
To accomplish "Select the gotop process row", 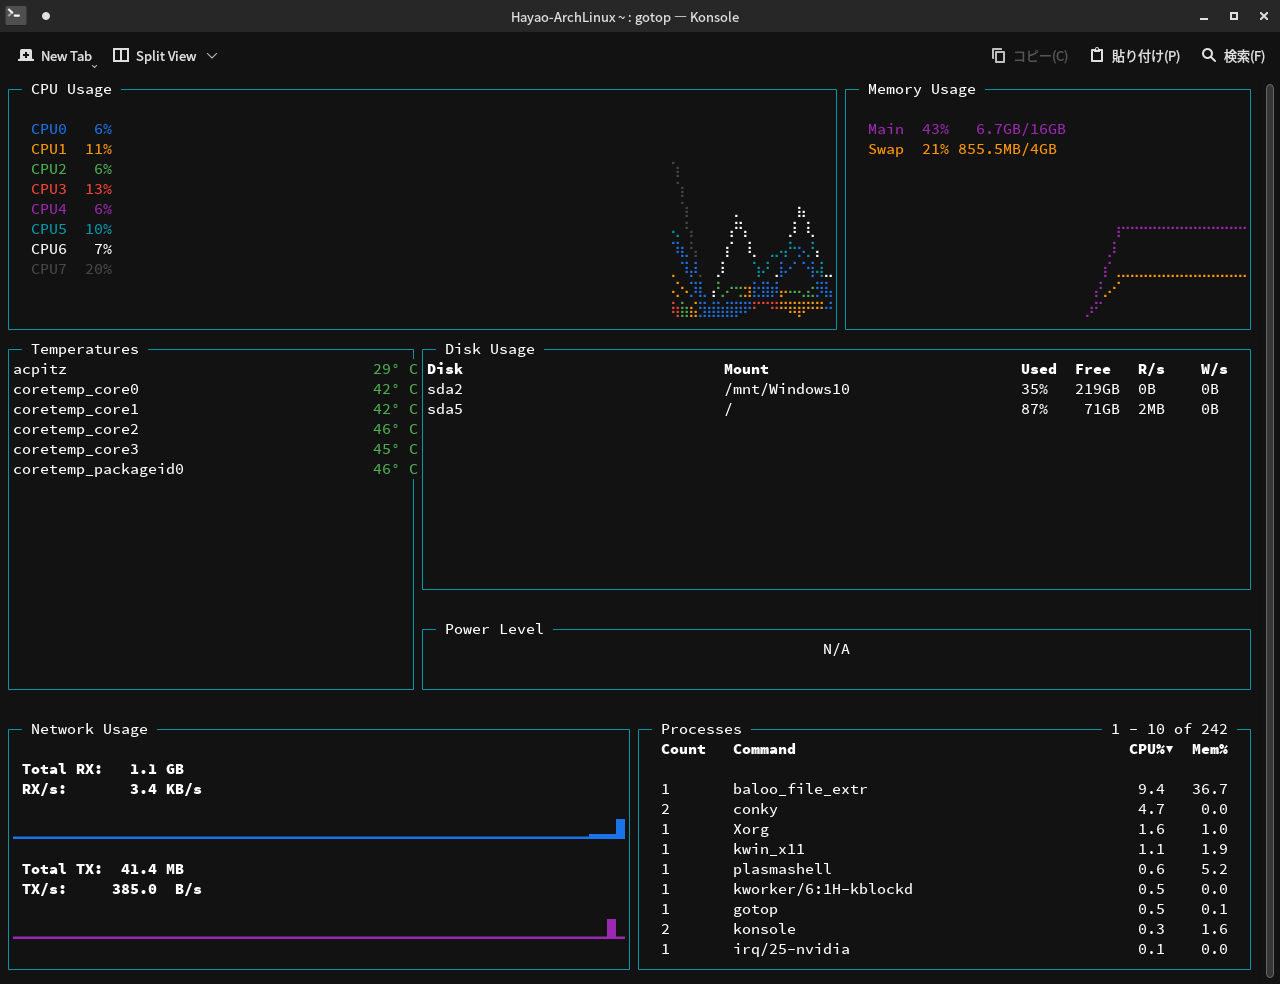I will 944,909.
